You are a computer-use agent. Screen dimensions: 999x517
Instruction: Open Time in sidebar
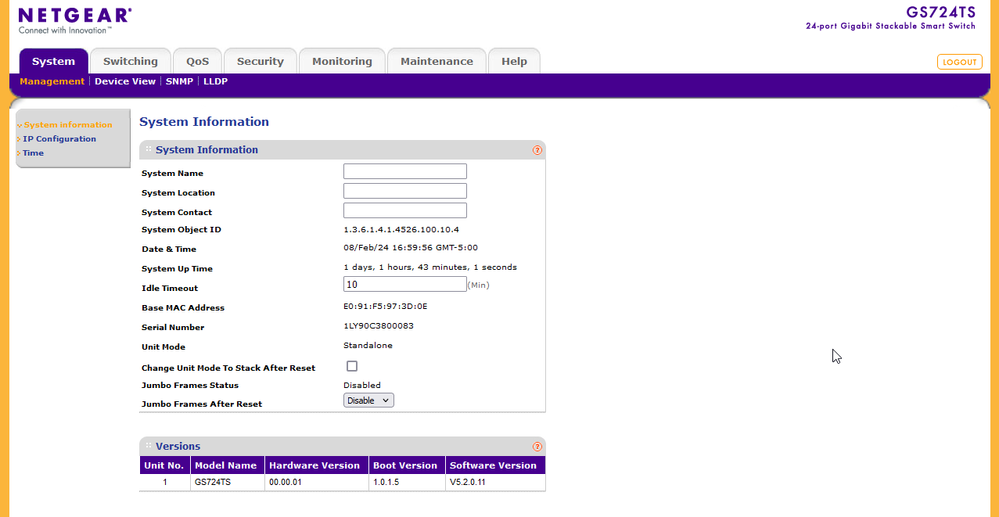click(33, 153)
